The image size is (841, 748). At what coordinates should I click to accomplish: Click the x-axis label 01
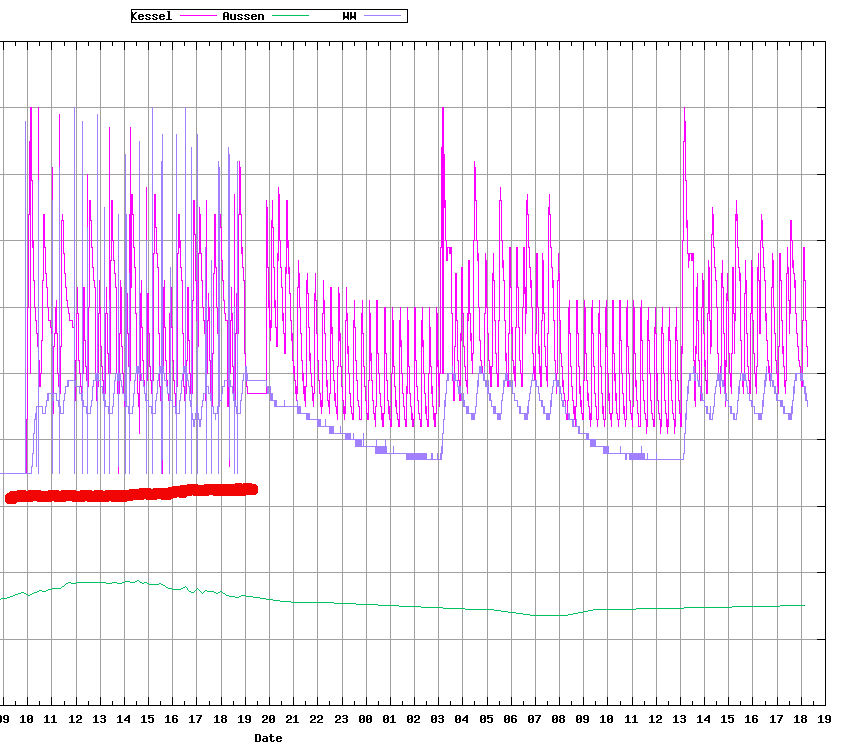[389, 720]
